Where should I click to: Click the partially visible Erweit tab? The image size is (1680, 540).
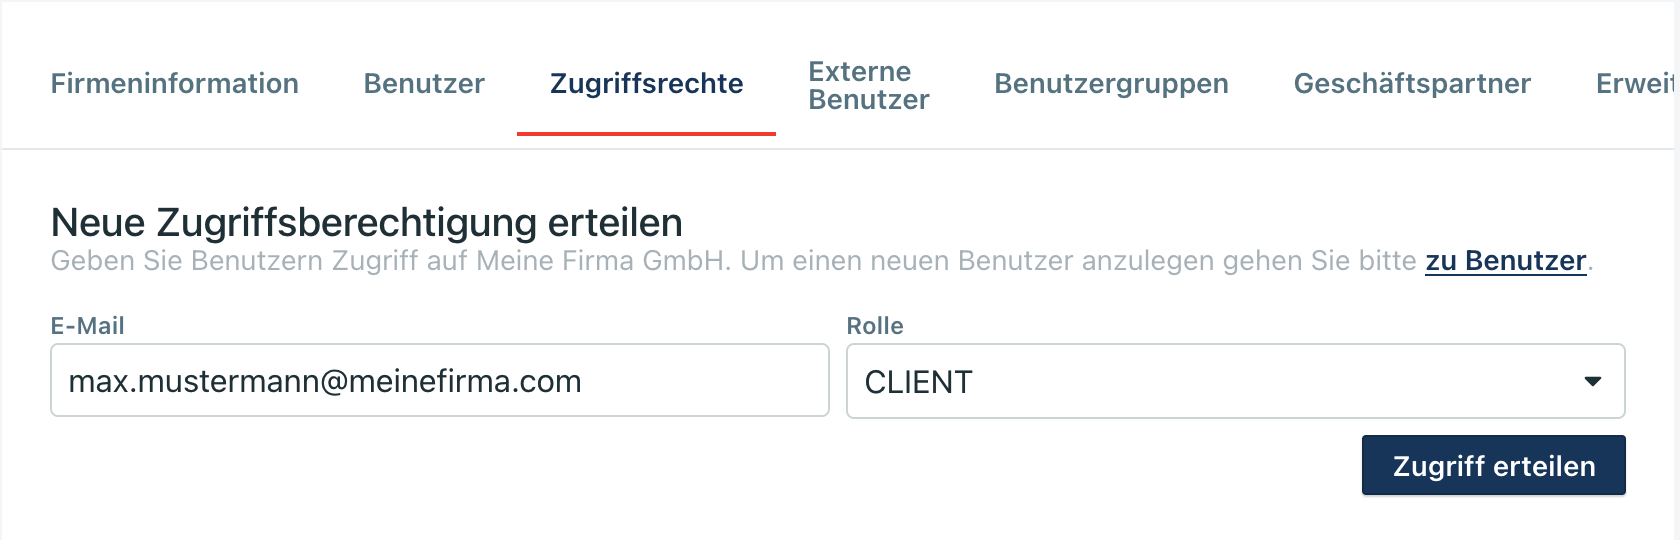click(x=1636, y=84)
